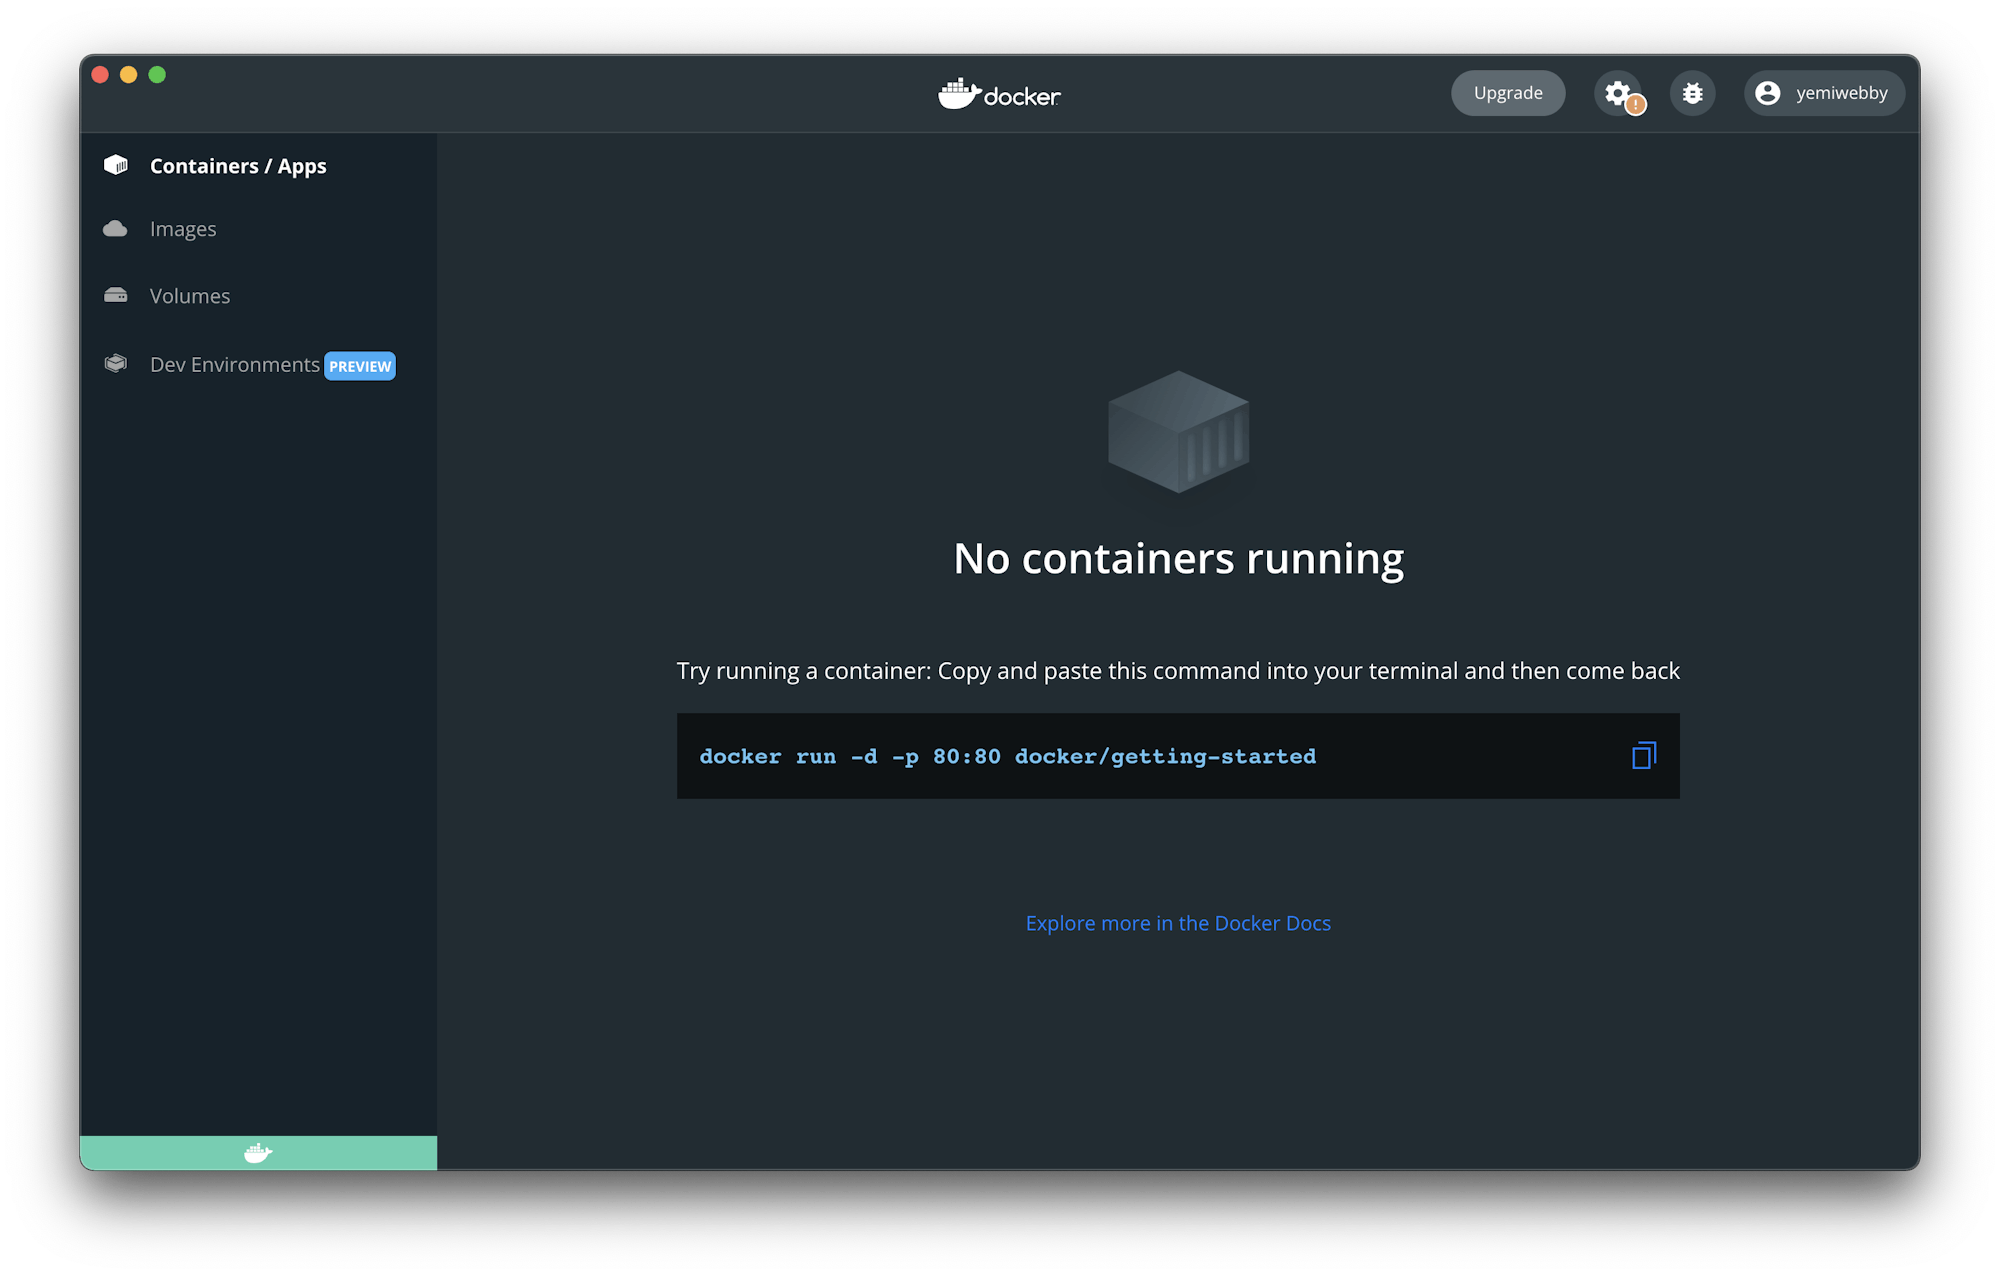
Task: Copy the docker run command to clipboard
Action: pyautogui.click(x=1643, y=756)
